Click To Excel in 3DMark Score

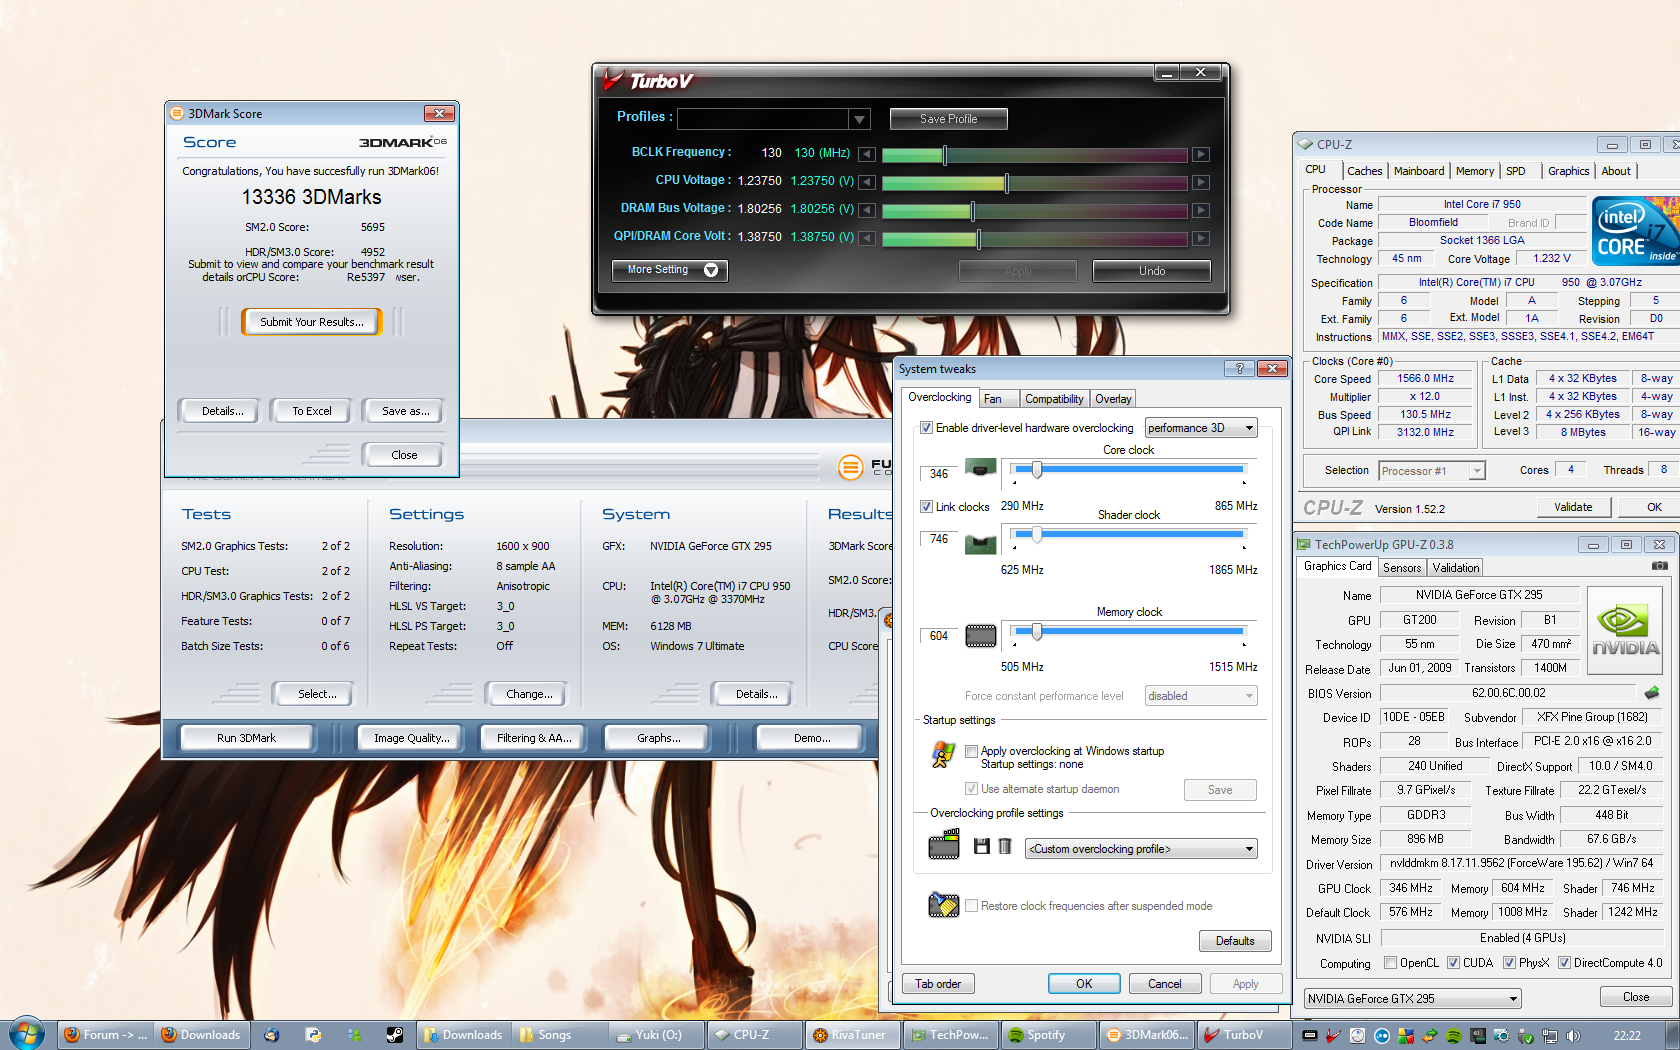(x=312, y=411)
